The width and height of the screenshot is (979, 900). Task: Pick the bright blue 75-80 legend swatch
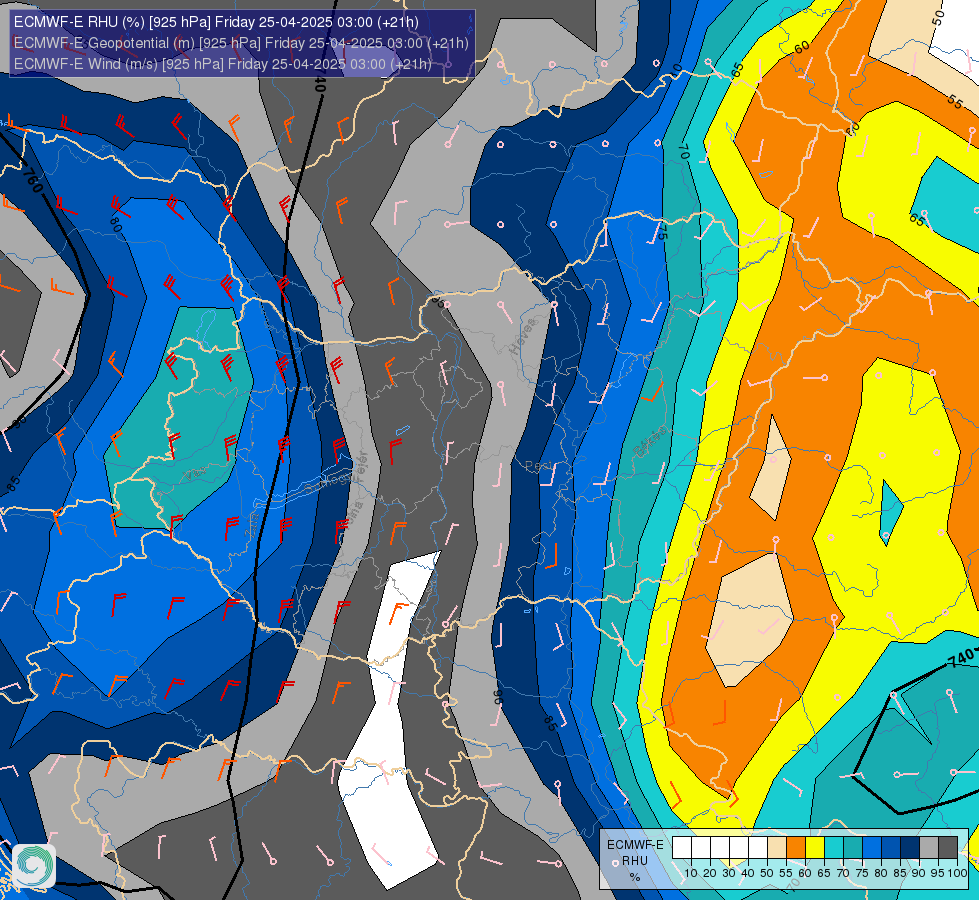872,848
